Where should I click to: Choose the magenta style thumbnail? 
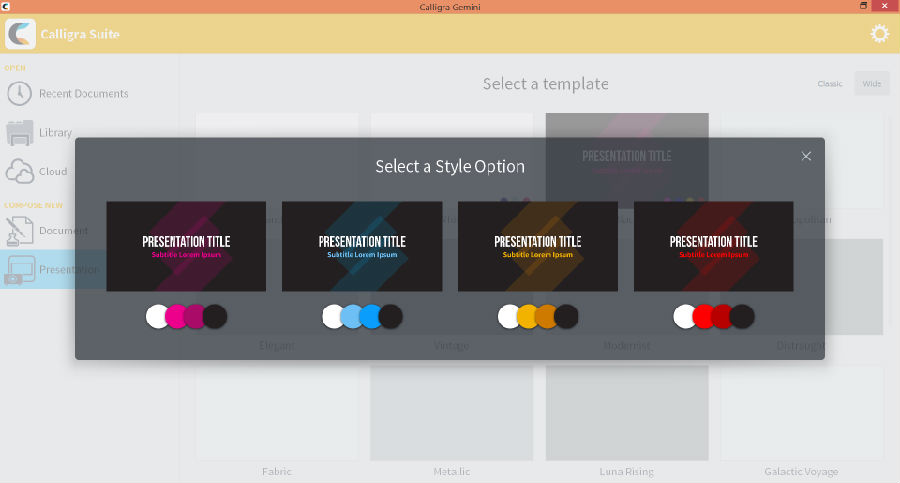(186, 246)
